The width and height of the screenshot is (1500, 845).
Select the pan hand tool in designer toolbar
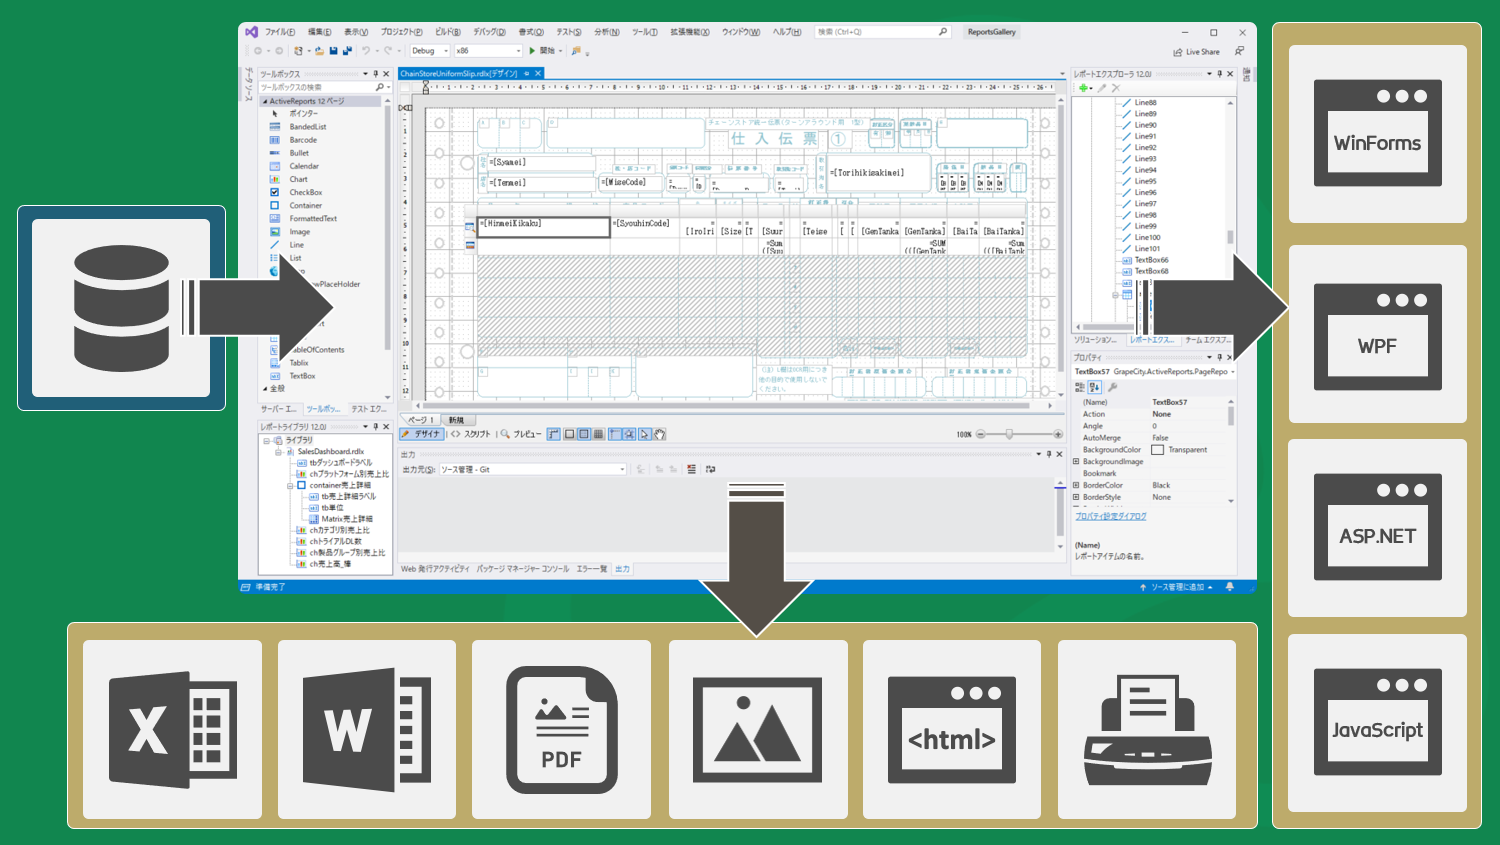(x=660, y=434)
